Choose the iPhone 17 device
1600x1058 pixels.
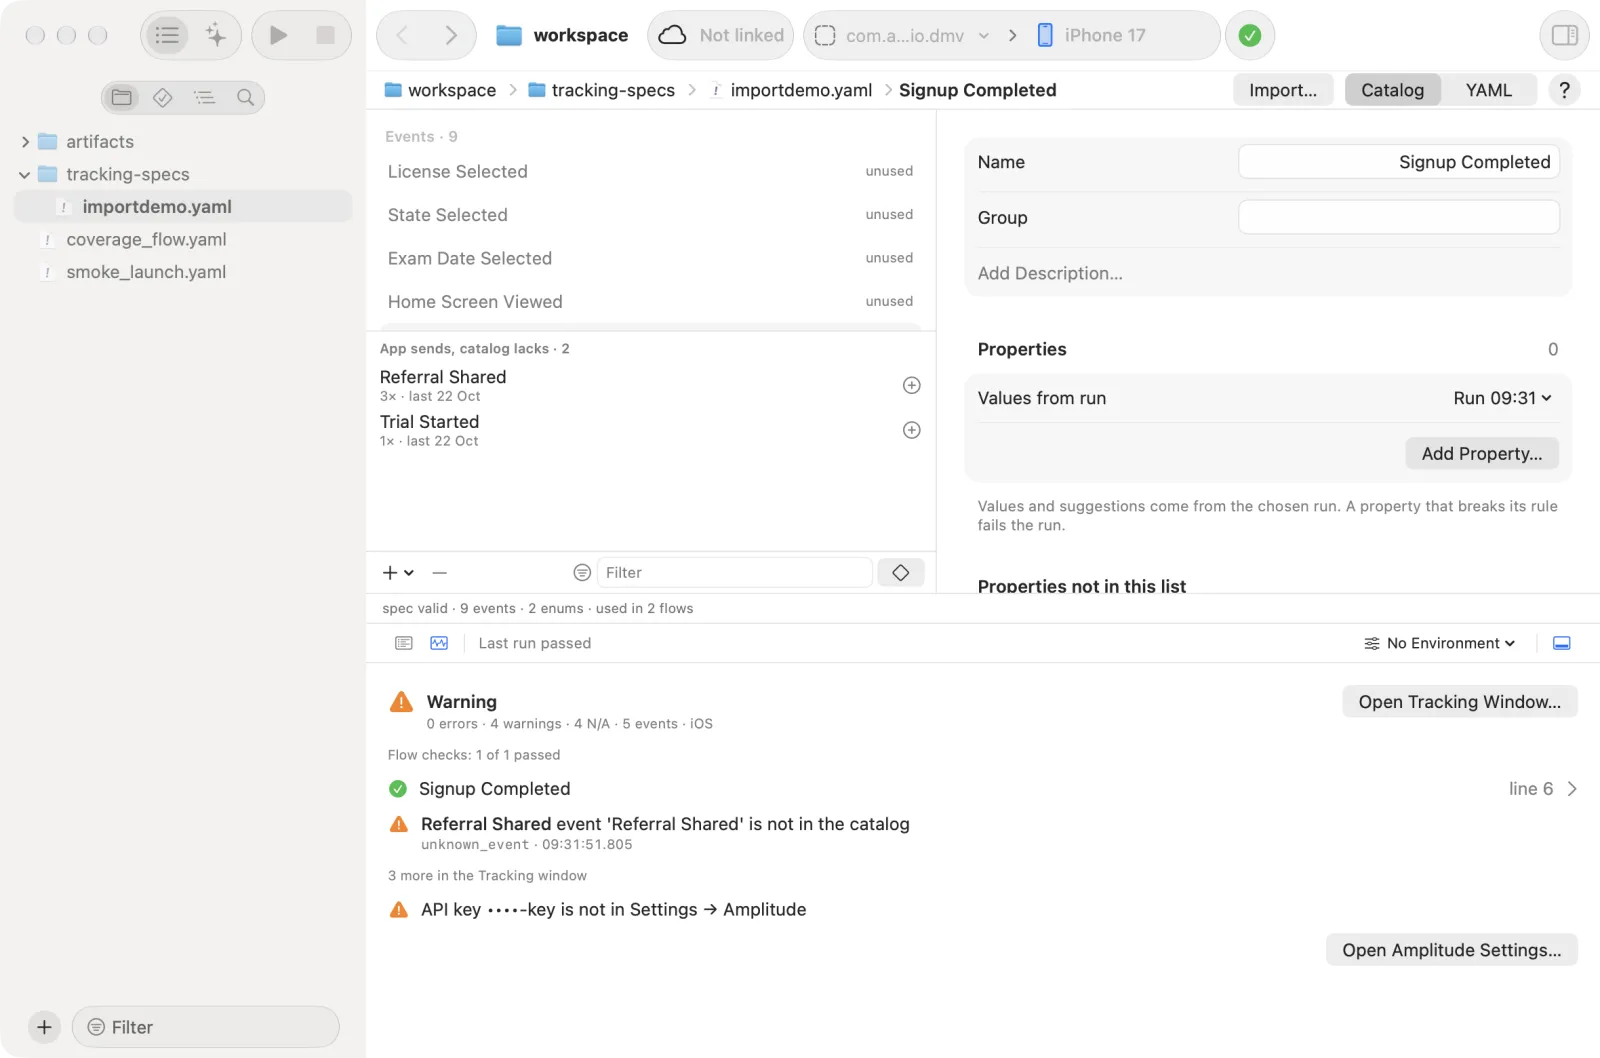[x=1092, y=35]
